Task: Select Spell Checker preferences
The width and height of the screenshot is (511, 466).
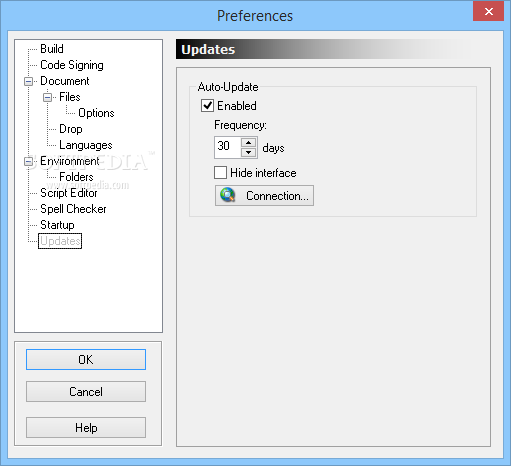Action: click(73, 209)
